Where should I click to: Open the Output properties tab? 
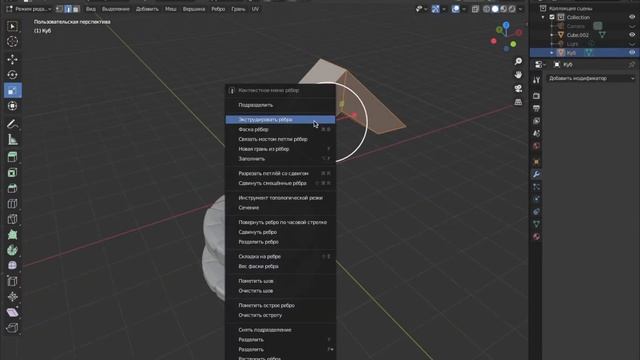tap(536, 108)
